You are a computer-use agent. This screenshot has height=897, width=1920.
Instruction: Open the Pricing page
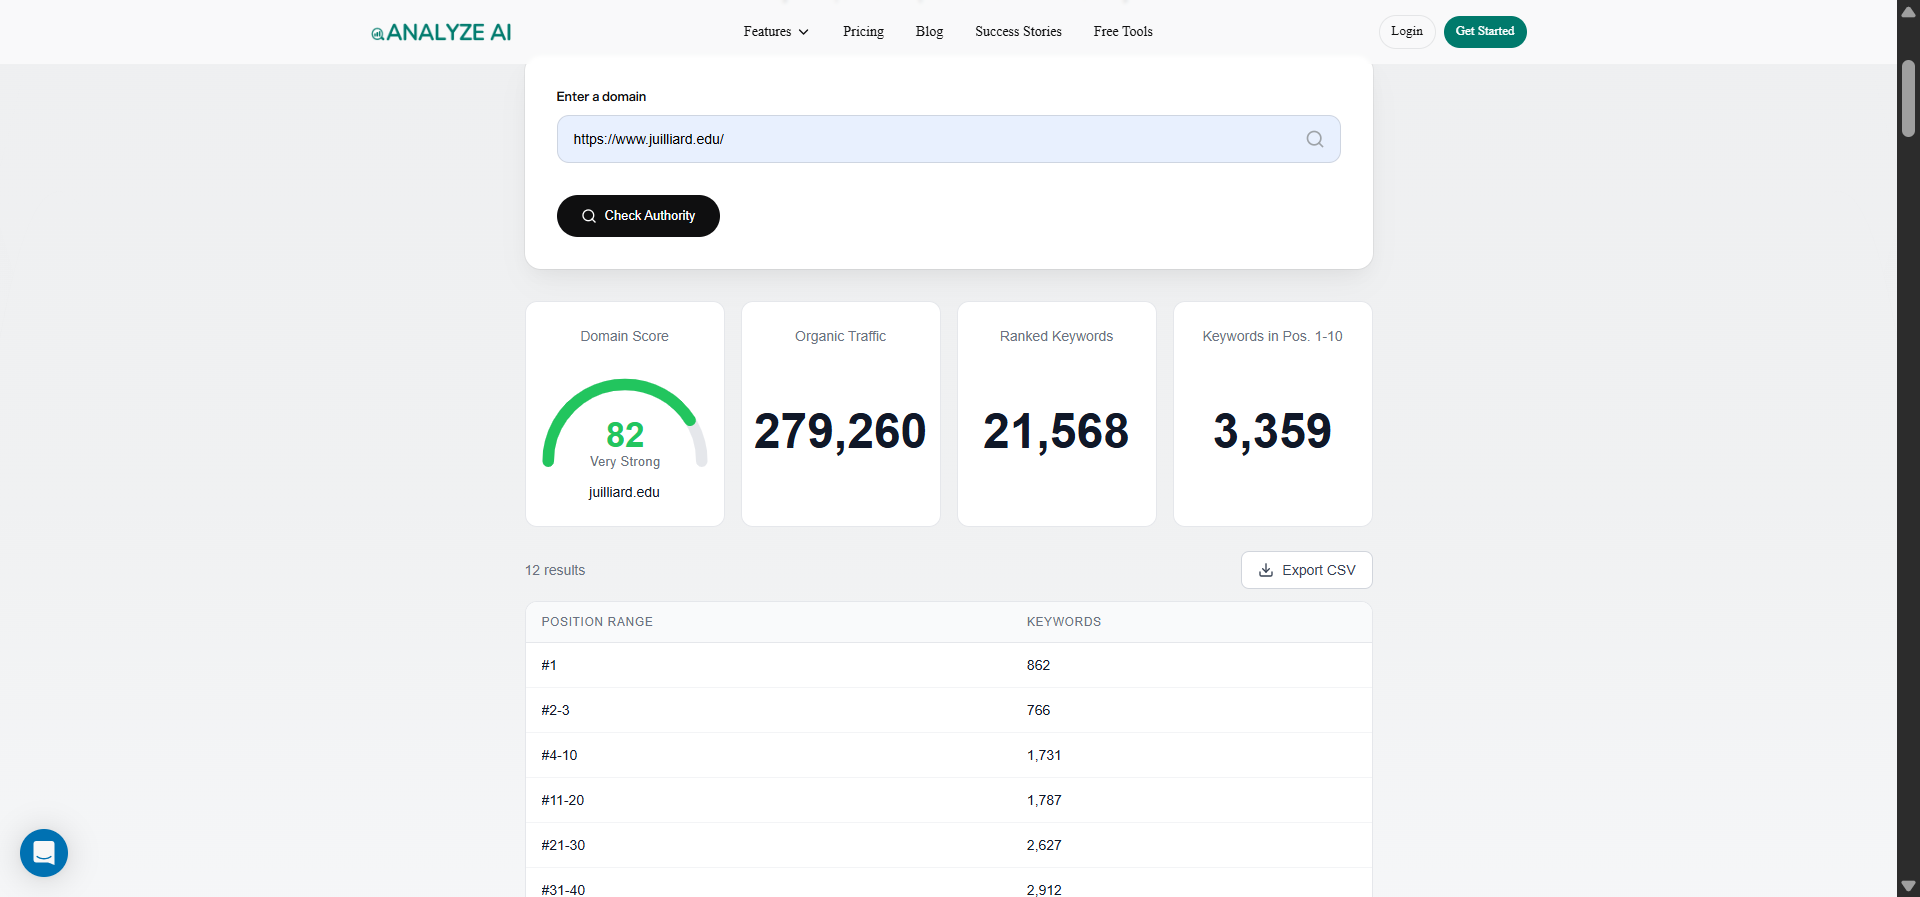[x=863, y=32]
